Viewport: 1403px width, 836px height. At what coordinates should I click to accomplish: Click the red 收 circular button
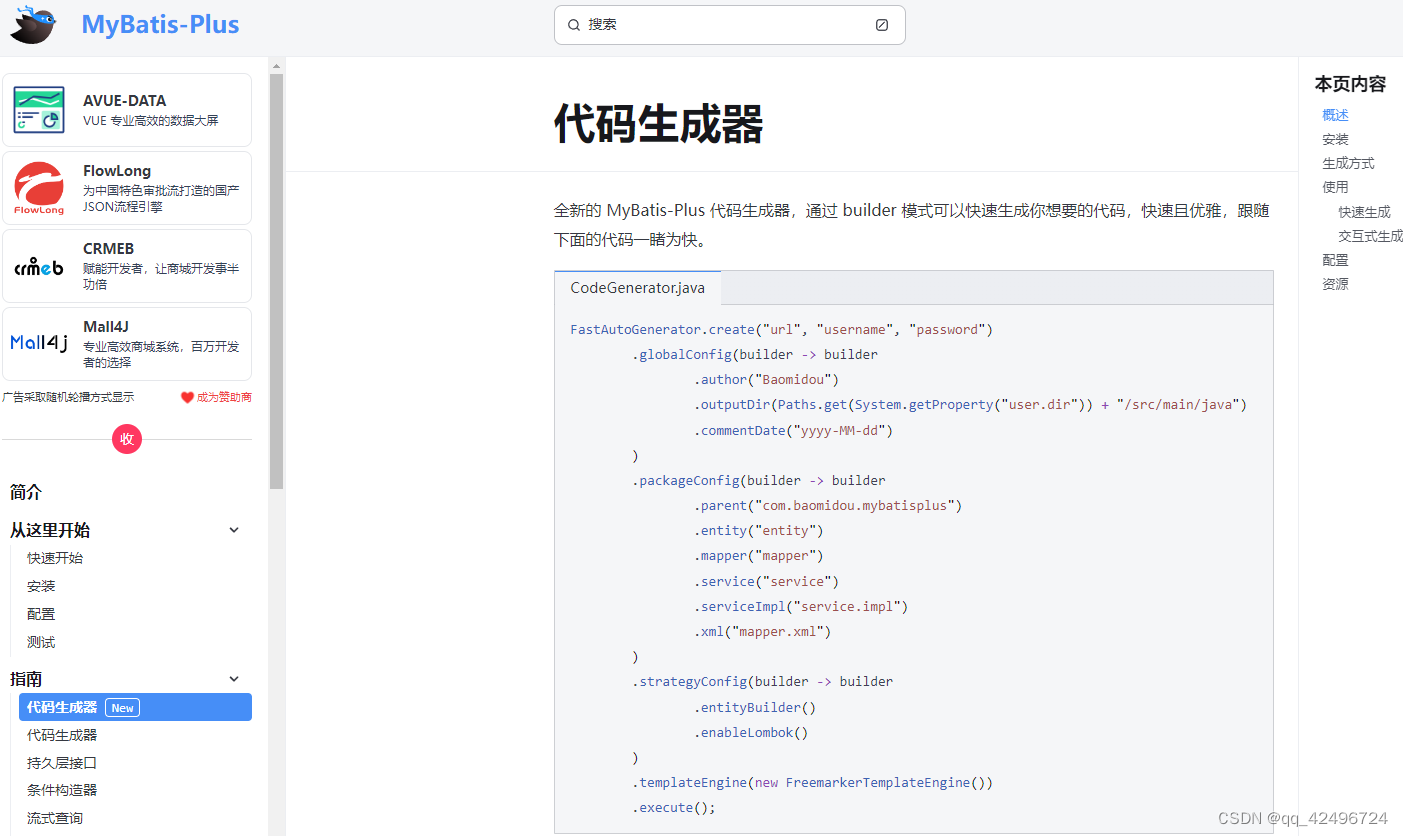(126, 438)
